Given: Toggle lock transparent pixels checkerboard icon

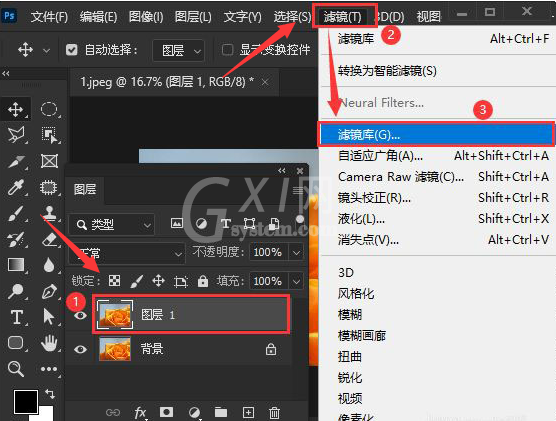Looking at the screenshot, I should [114, 281].
